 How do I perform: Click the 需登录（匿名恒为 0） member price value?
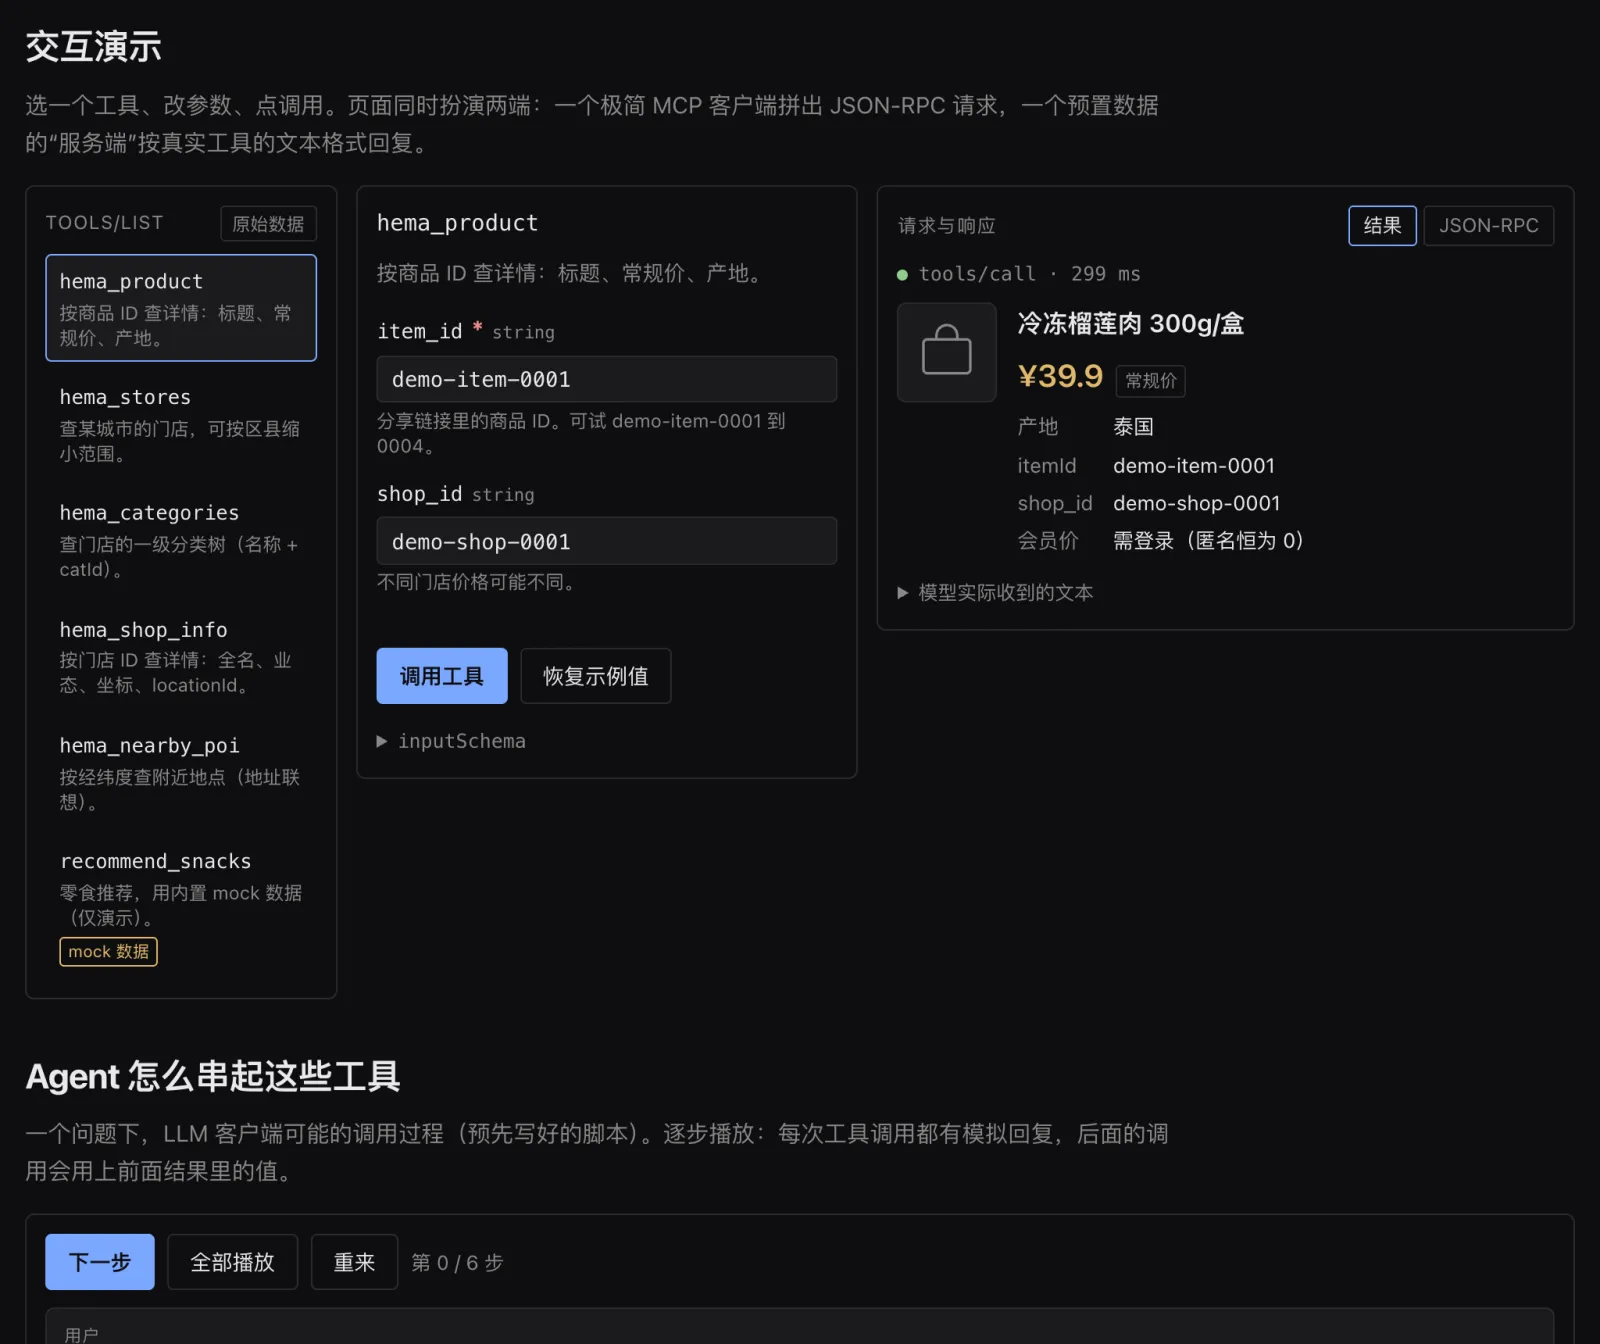click(1208, 541)
